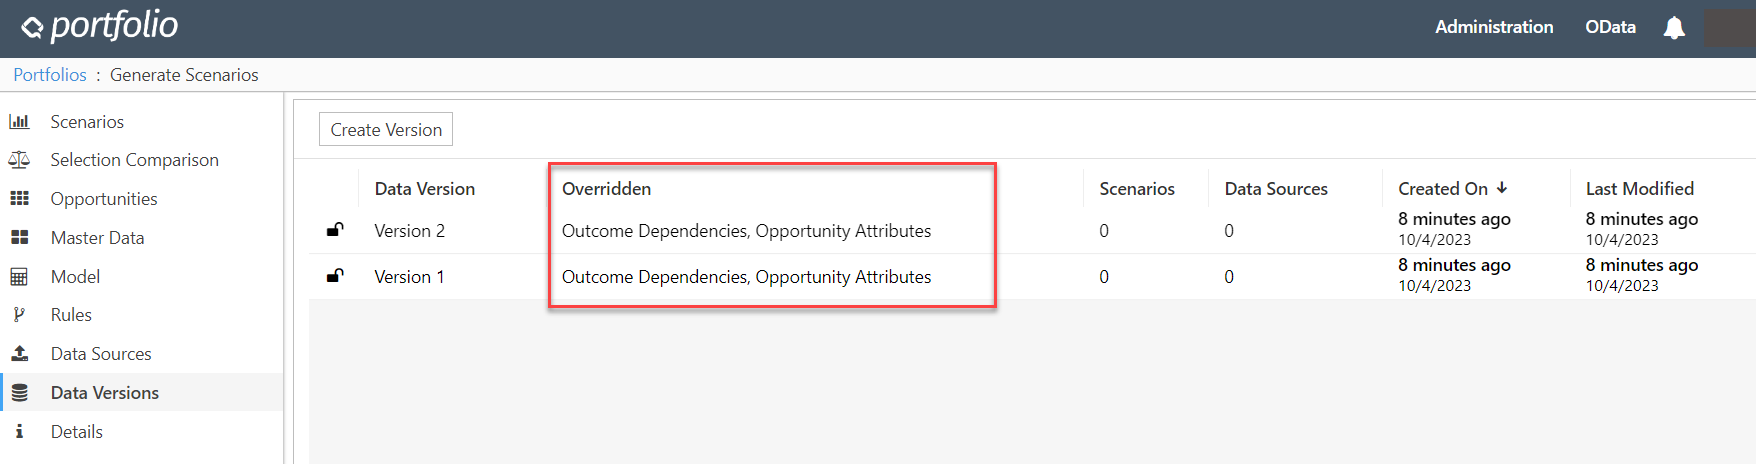
Task: Click the Opportunities grid icon
Action: [x=19, y=199]
